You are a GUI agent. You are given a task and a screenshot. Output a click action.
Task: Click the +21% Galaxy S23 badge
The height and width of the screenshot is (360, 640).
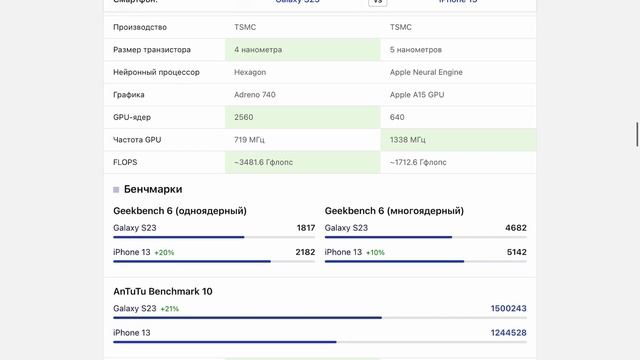pyautogui.click(x=169, y=309)
